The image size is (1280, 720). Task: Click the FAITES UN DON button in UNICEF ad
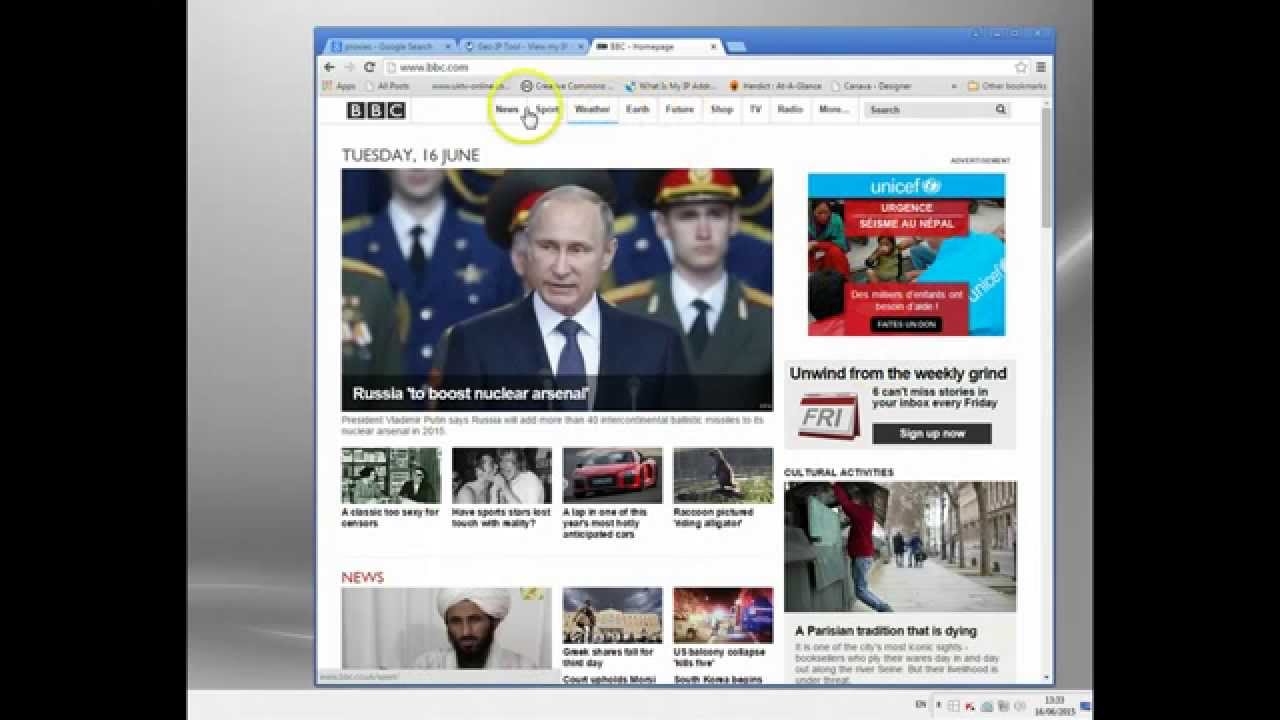click(x=906, y=324)
